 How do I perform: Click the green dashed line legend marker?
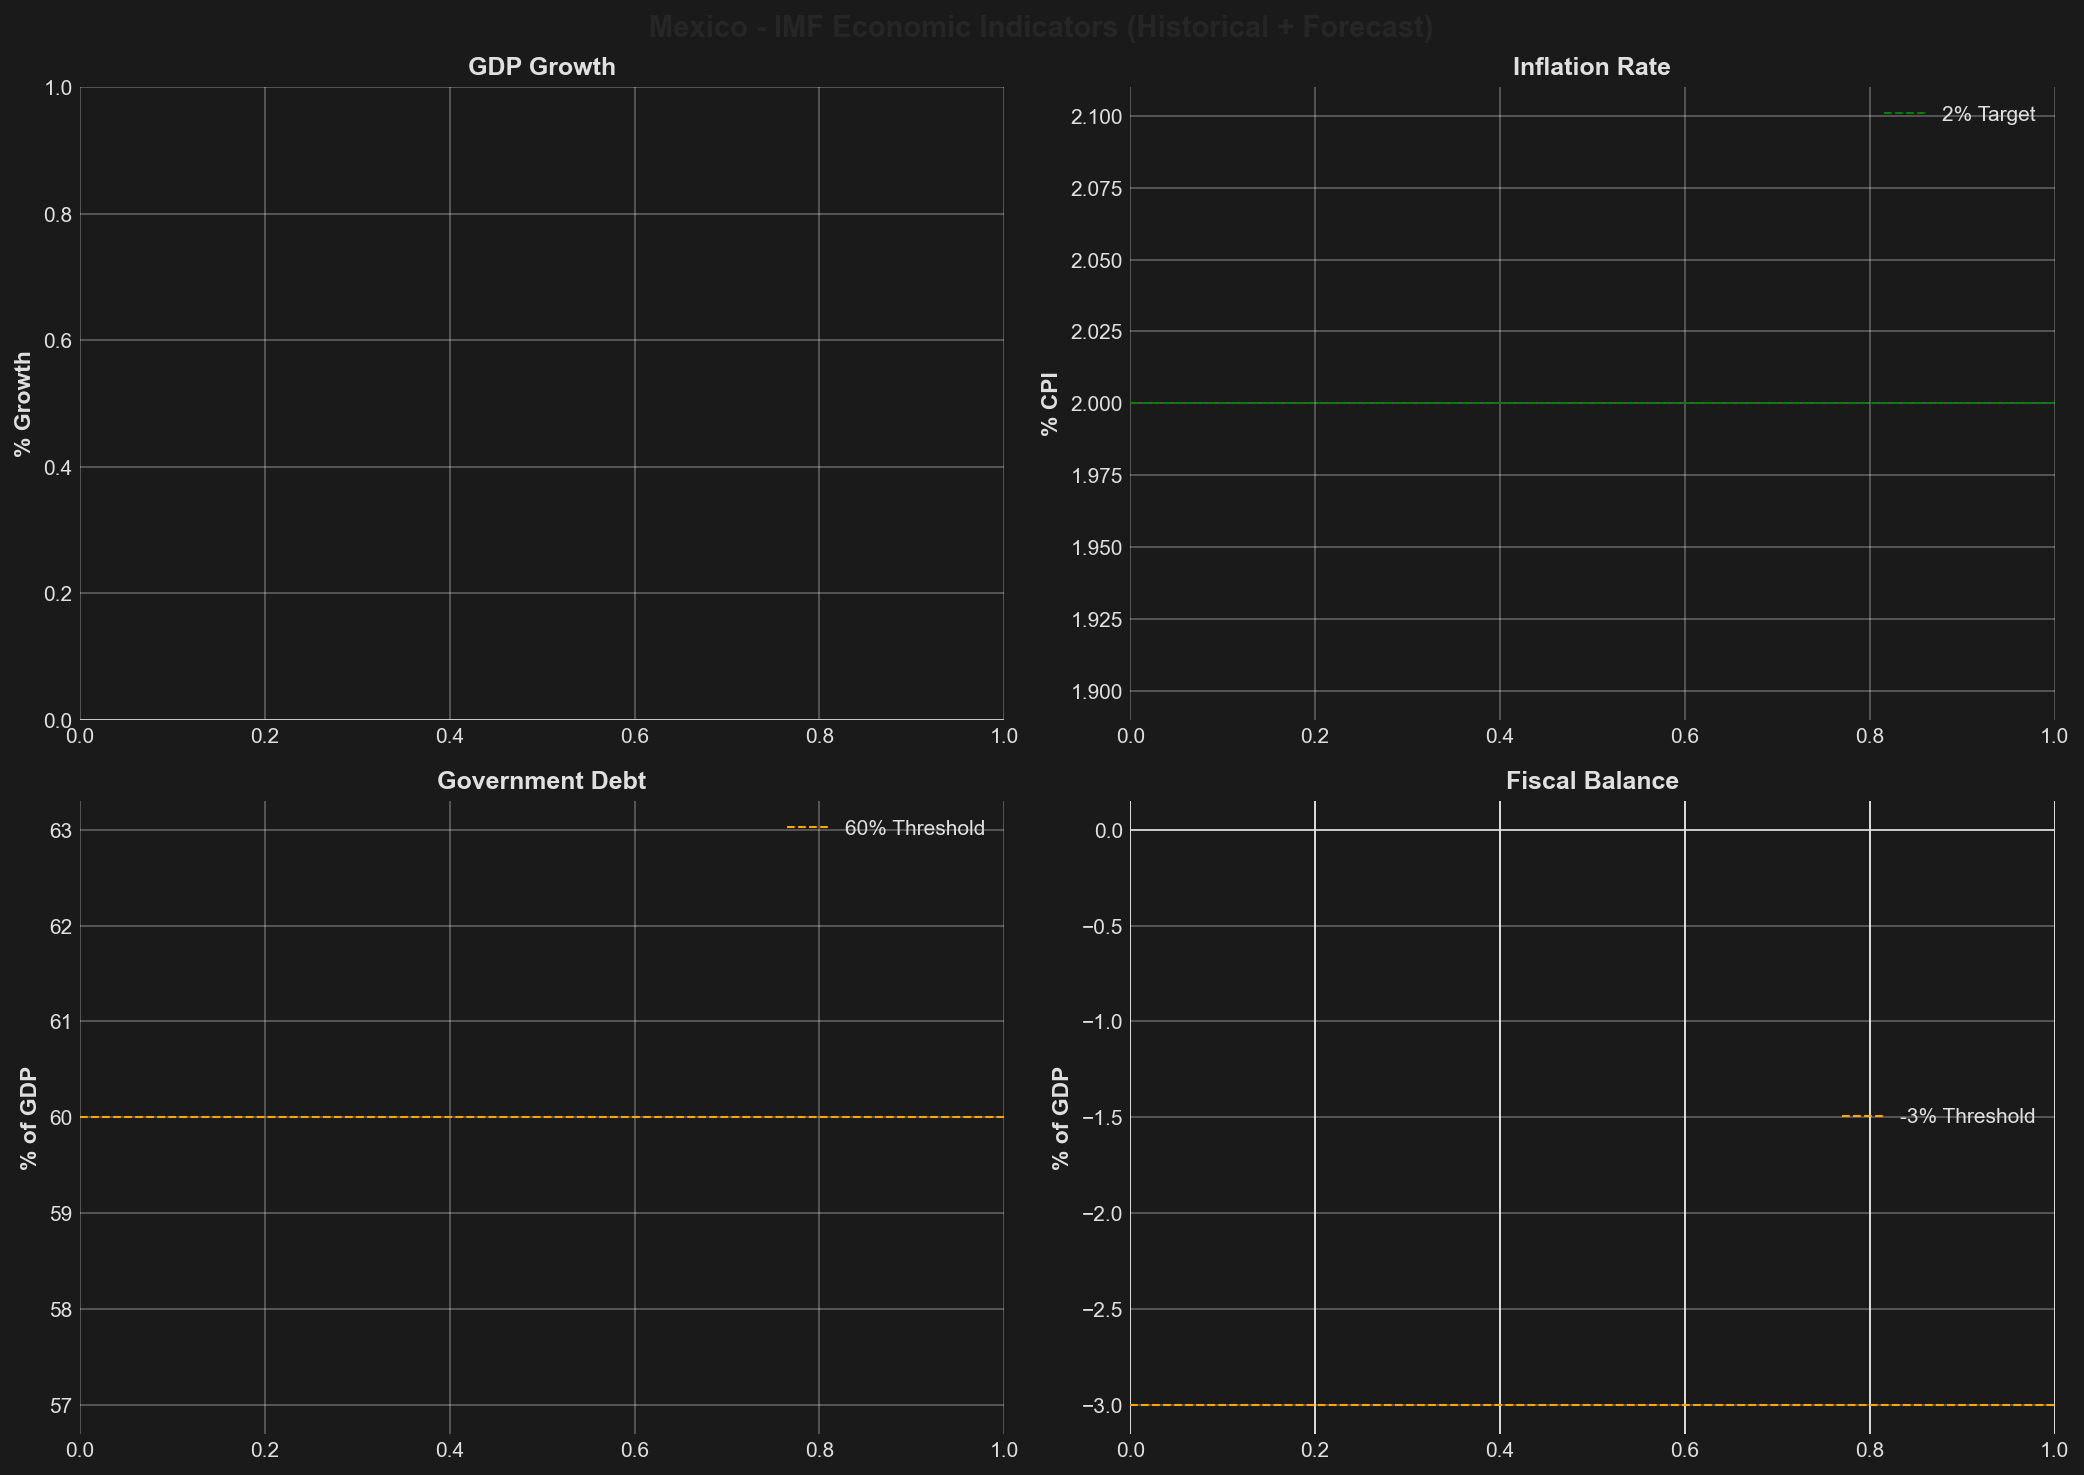[1904, 115]
